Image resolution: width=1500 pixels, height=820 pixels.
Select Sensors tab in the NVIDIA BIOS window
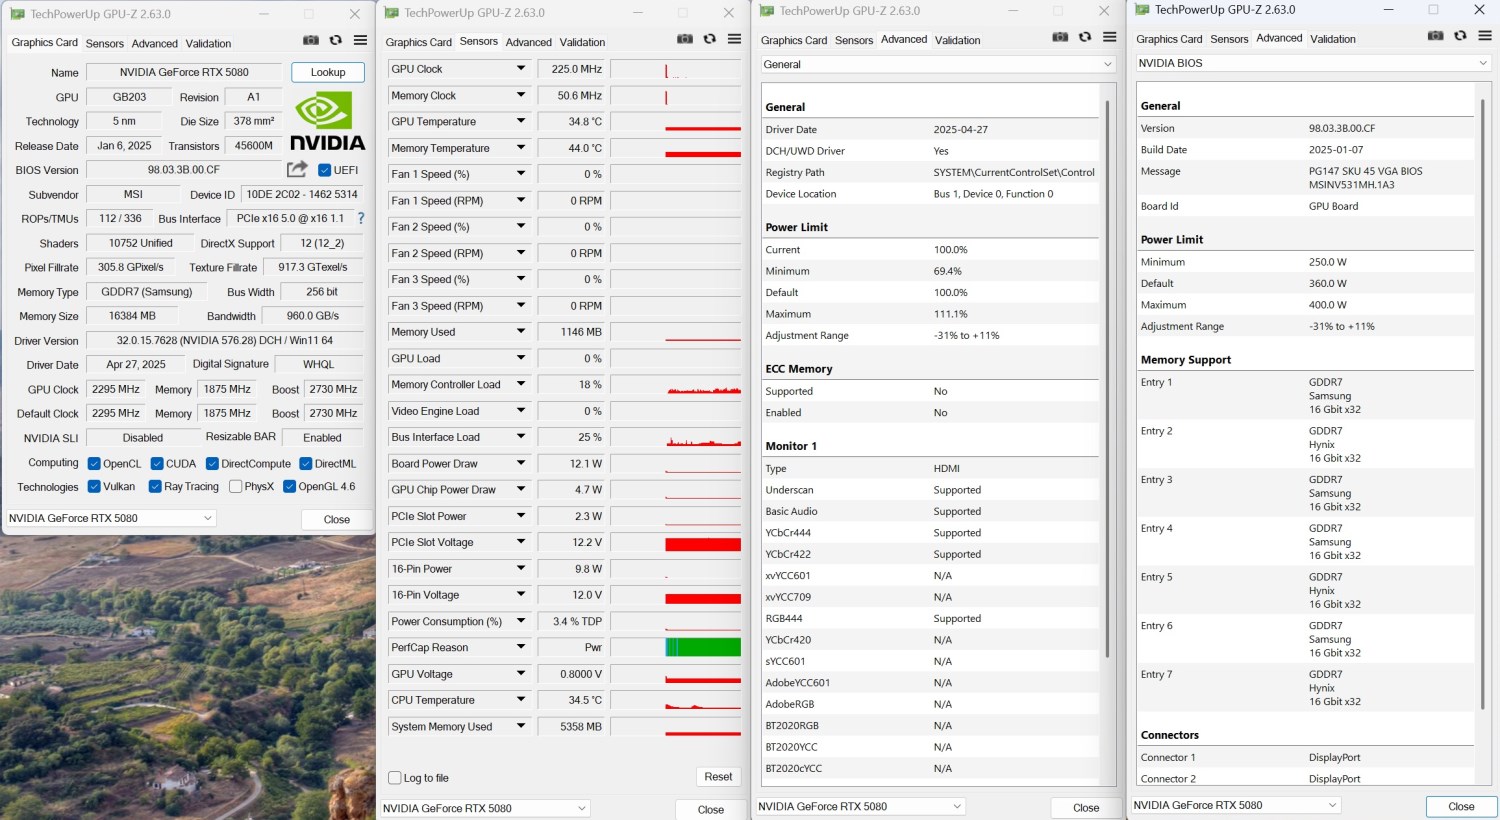coord(1229,39)
